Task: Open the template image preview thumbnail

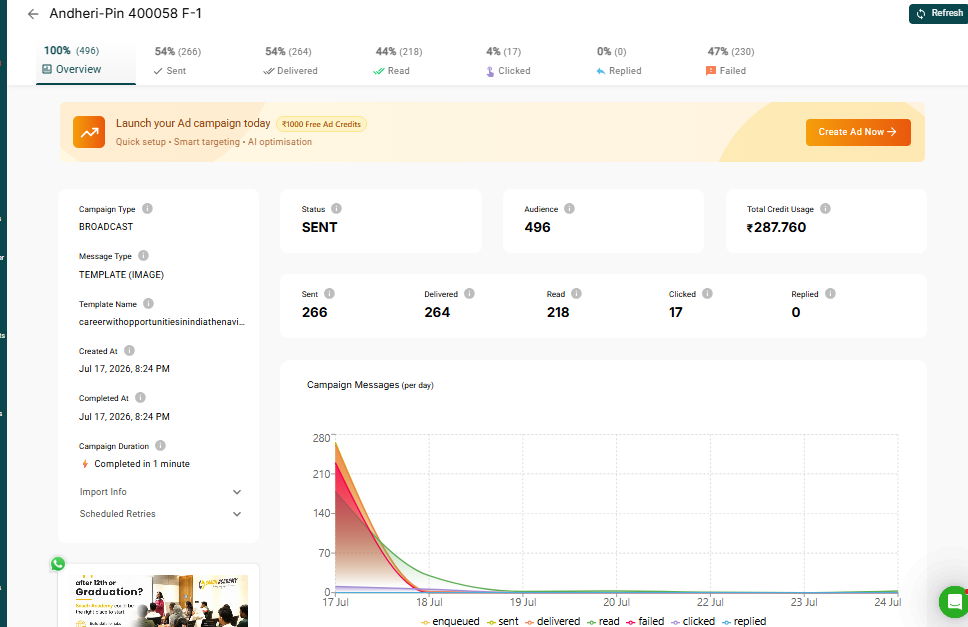Action: click(161, 601)
